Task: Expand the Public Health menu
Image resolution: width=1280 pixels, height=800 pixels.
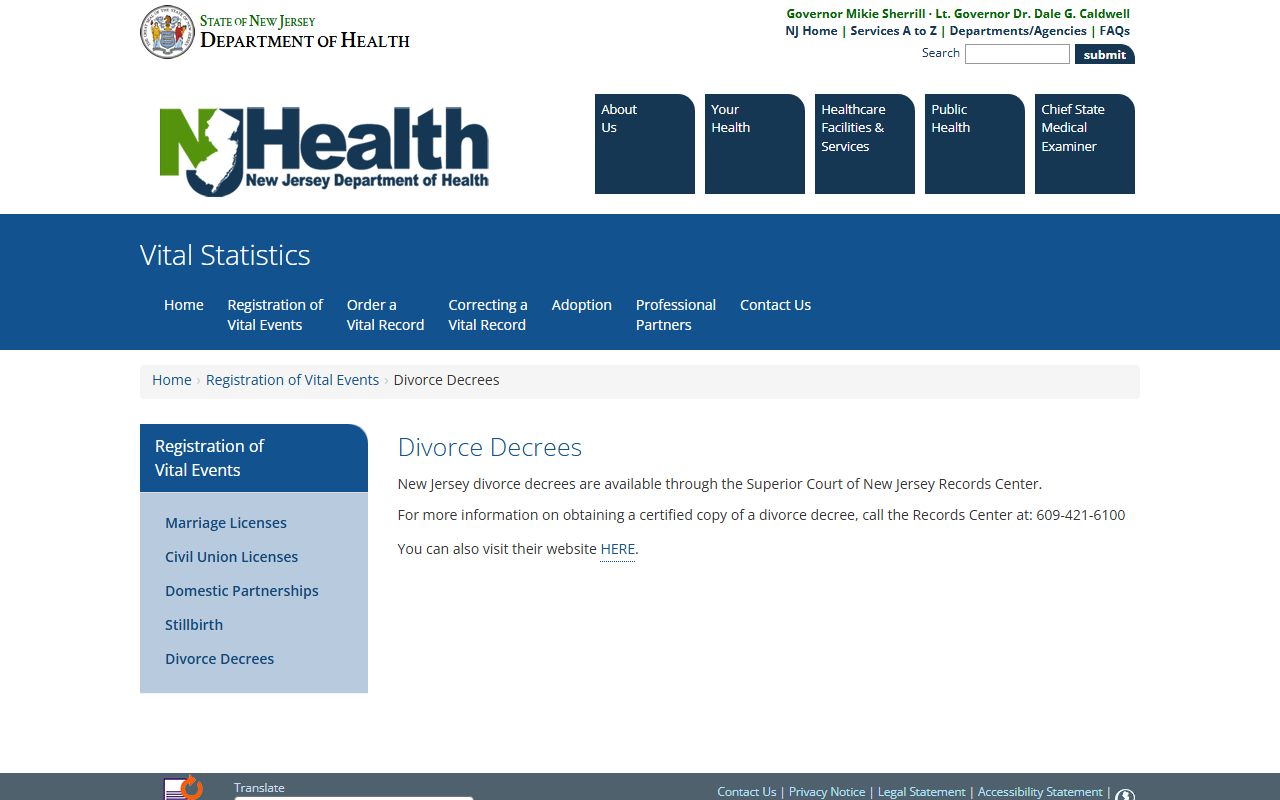Action: coord(974,143)
